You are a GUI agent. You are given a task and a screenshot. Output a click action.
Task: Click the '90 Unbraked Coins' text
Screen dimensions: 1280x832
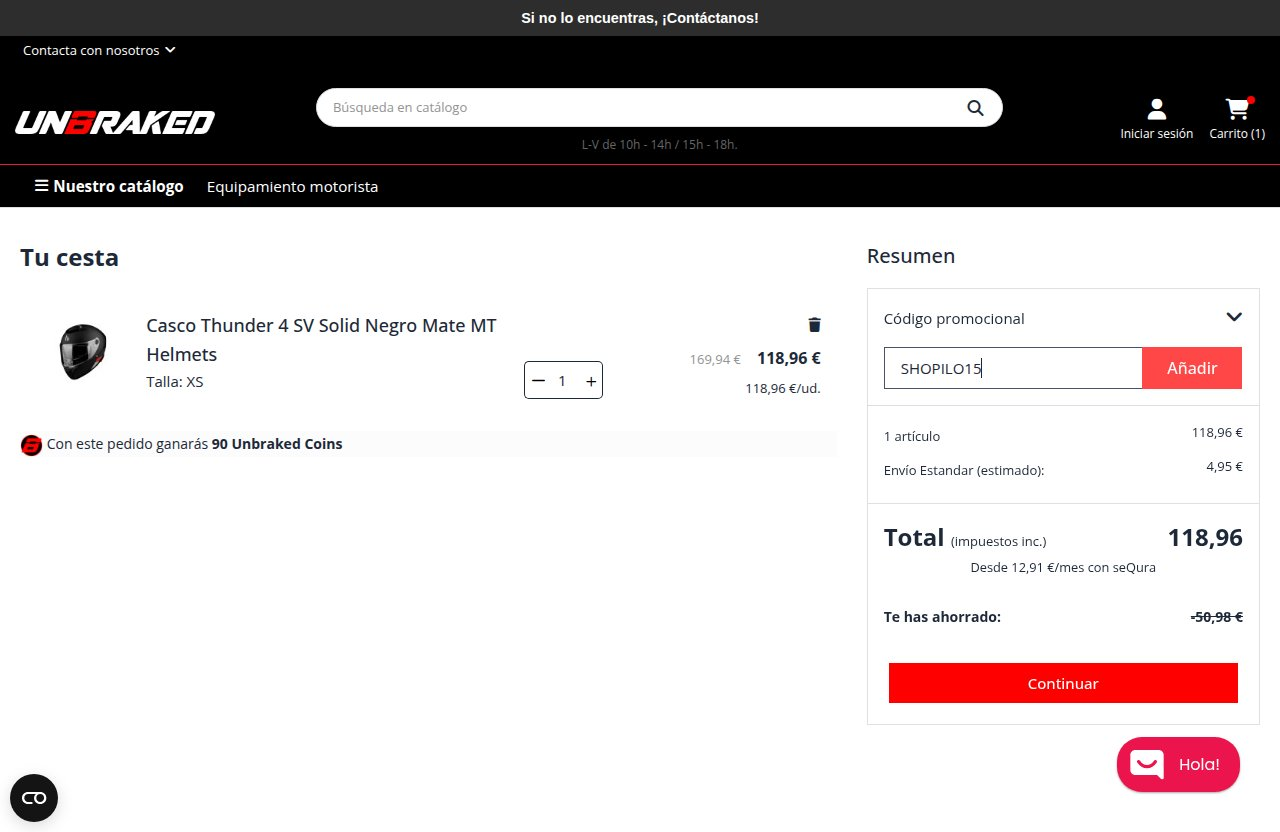[277, 444]
